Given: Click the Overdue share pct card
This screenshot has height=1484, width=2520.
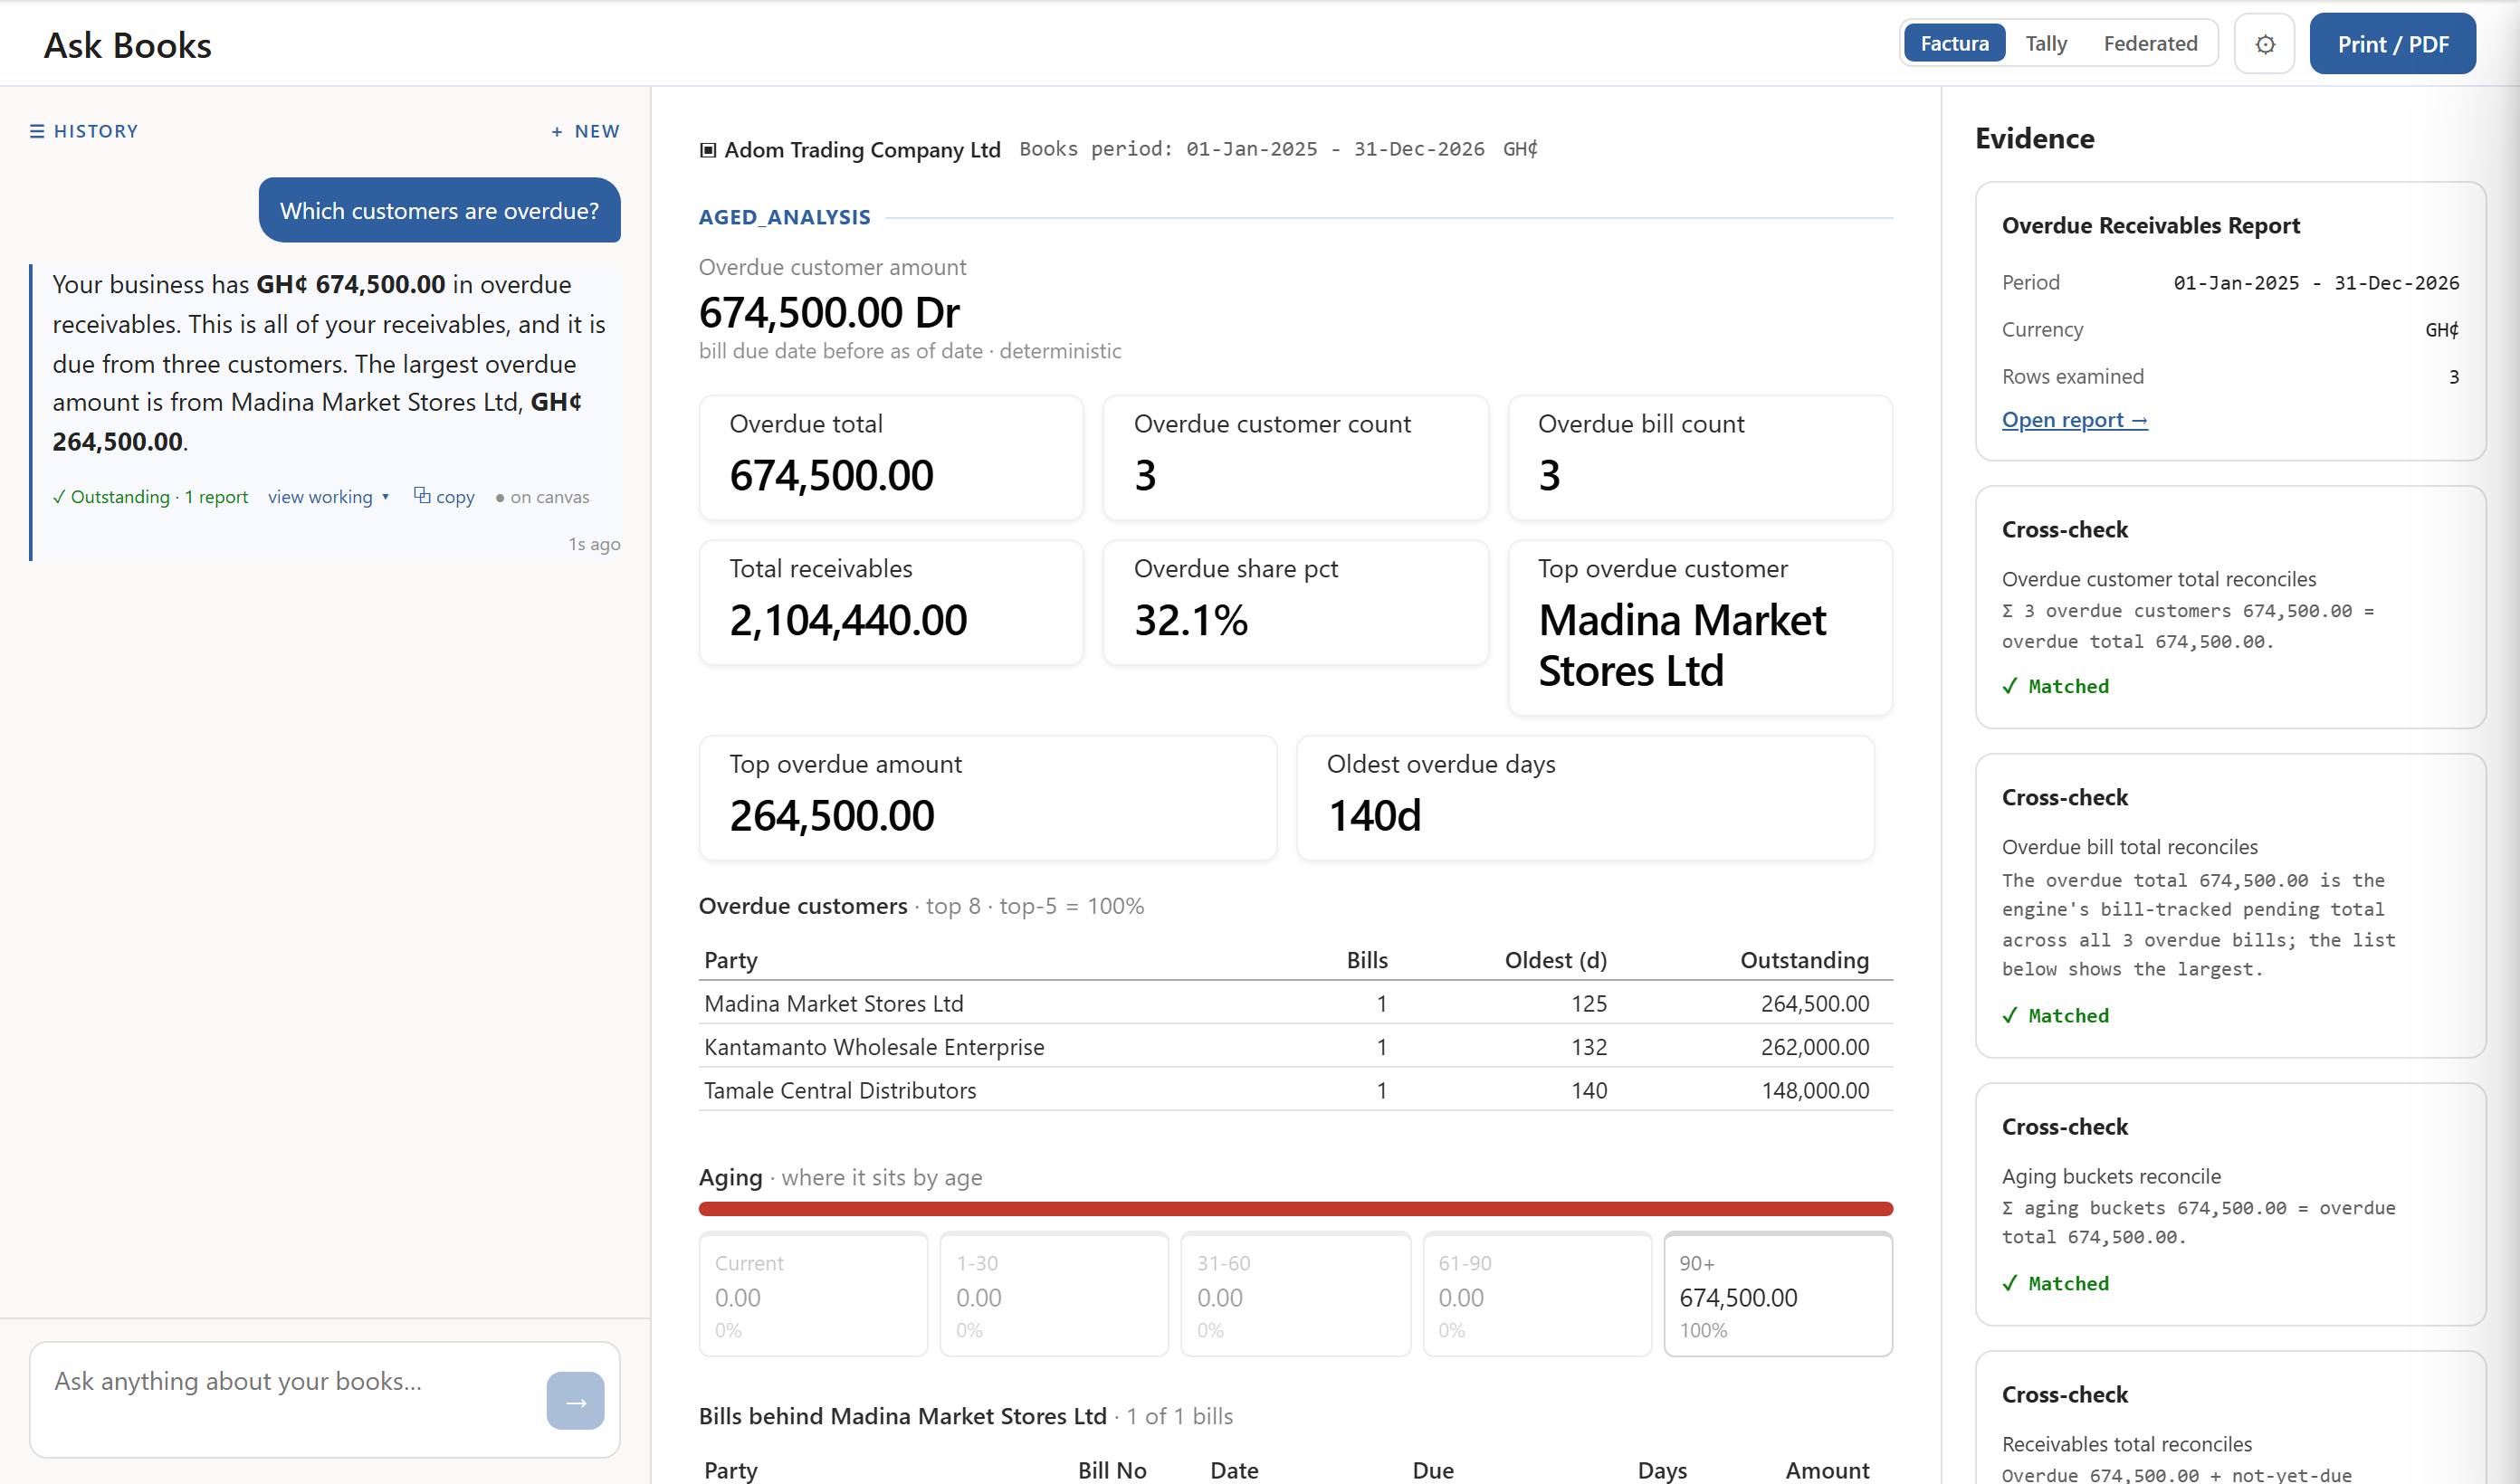Looking at the screenshot, I should (x=1295, y=603).
